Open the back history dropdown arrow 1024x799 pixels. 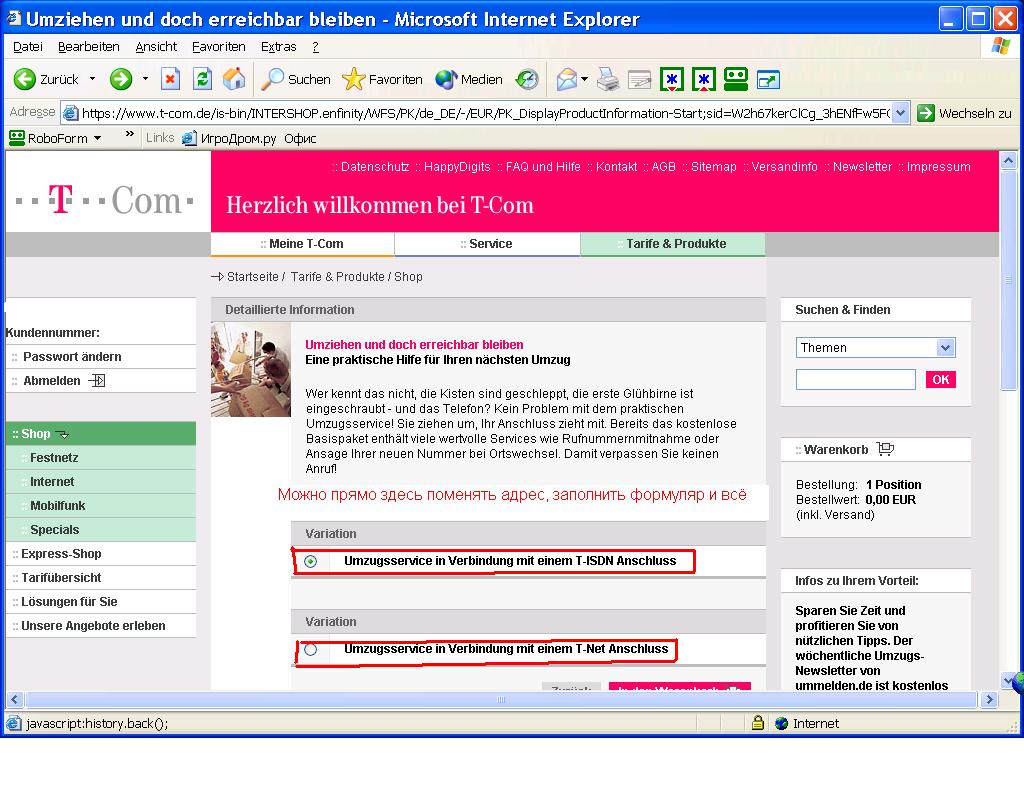tap(92, 79)
